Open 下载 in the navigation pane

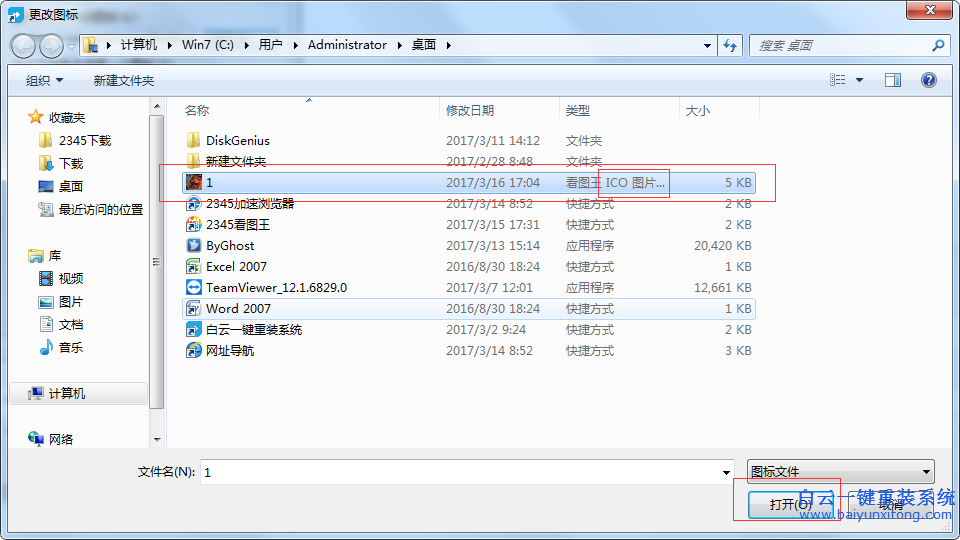[x=71, y=163]
